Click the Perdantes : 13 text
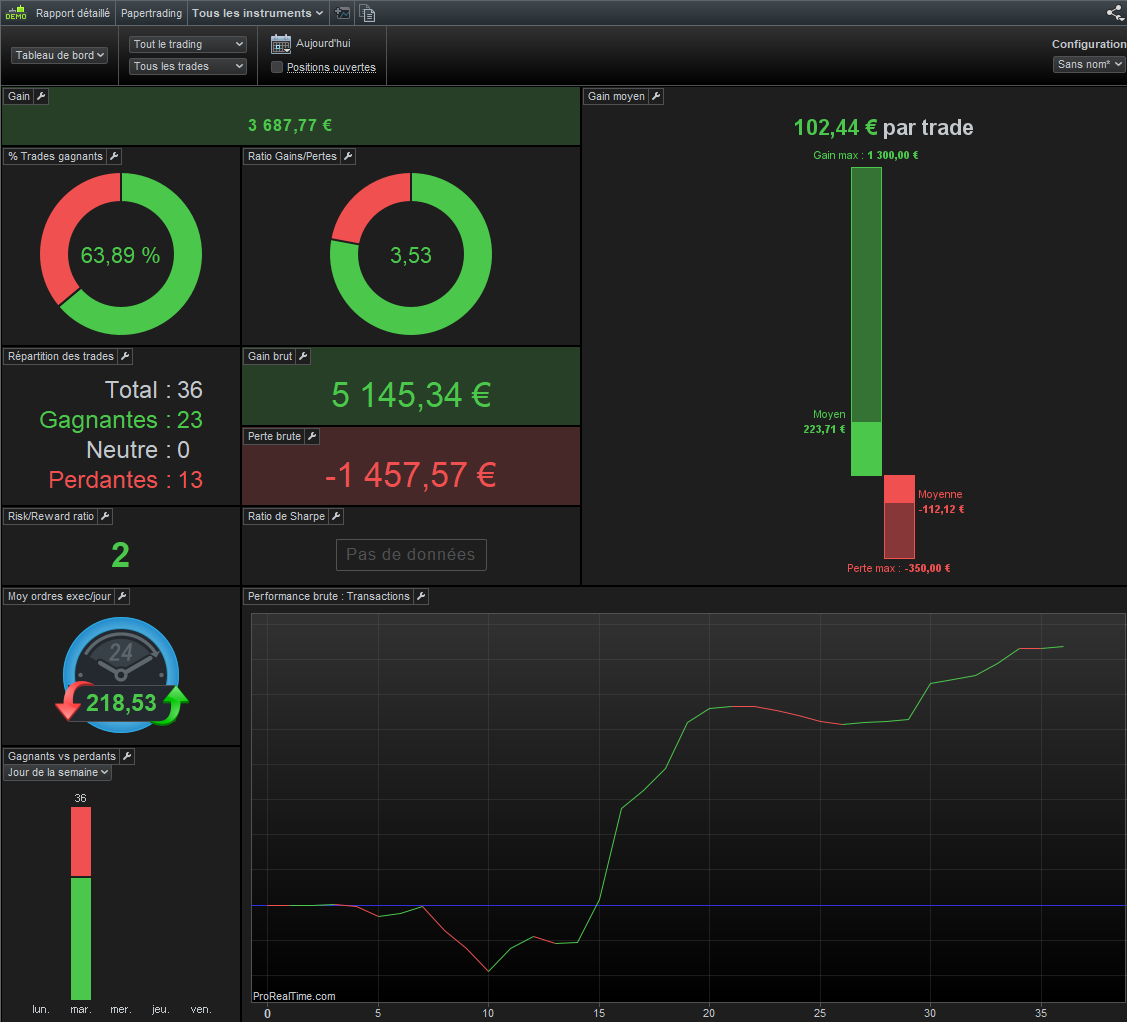 126,480
